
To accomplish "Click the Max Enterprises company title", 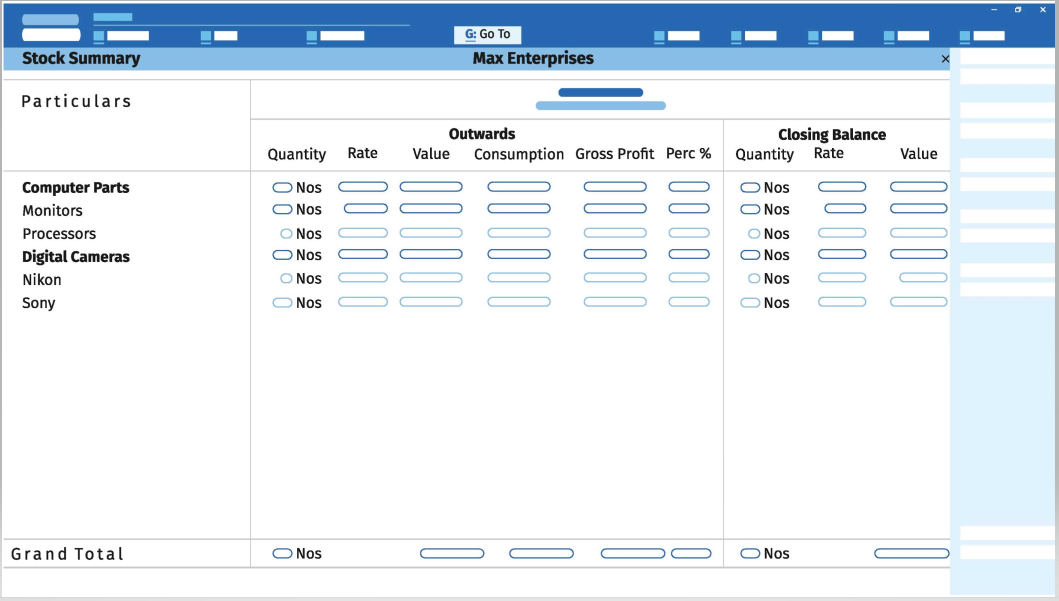I will point(533,59).
